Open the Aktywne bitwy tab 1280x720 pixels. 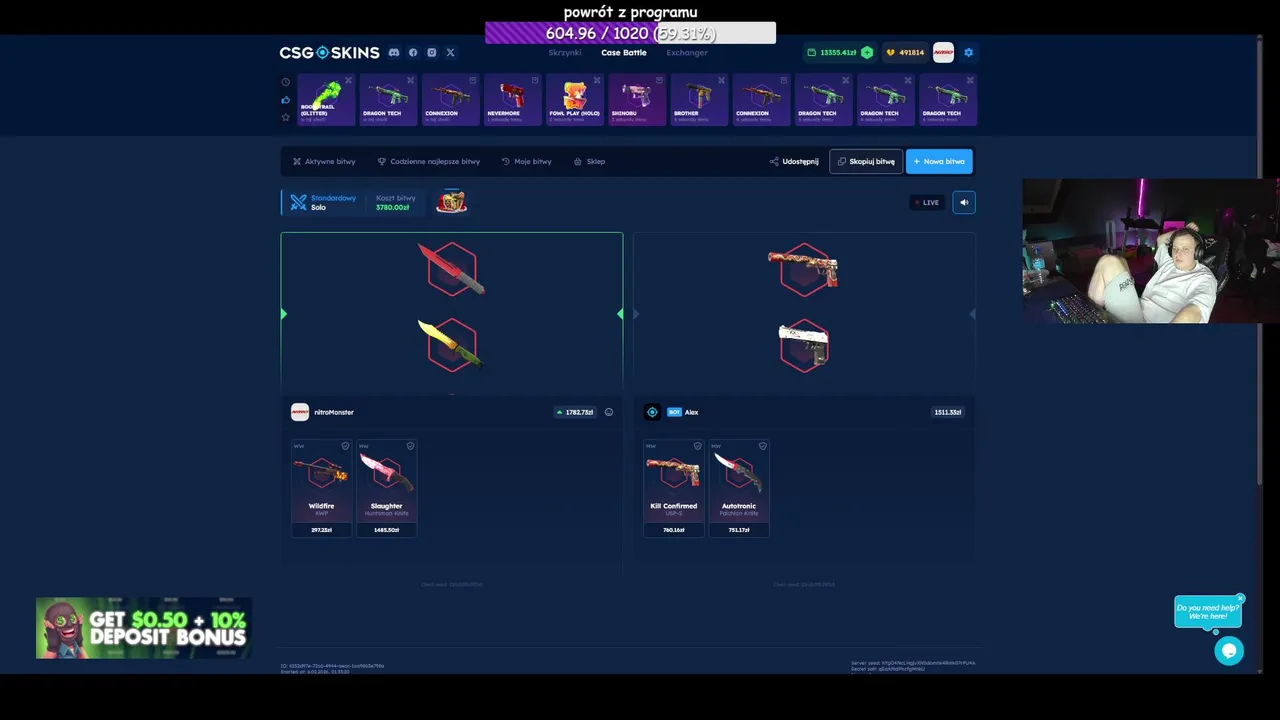click(324, 161)
